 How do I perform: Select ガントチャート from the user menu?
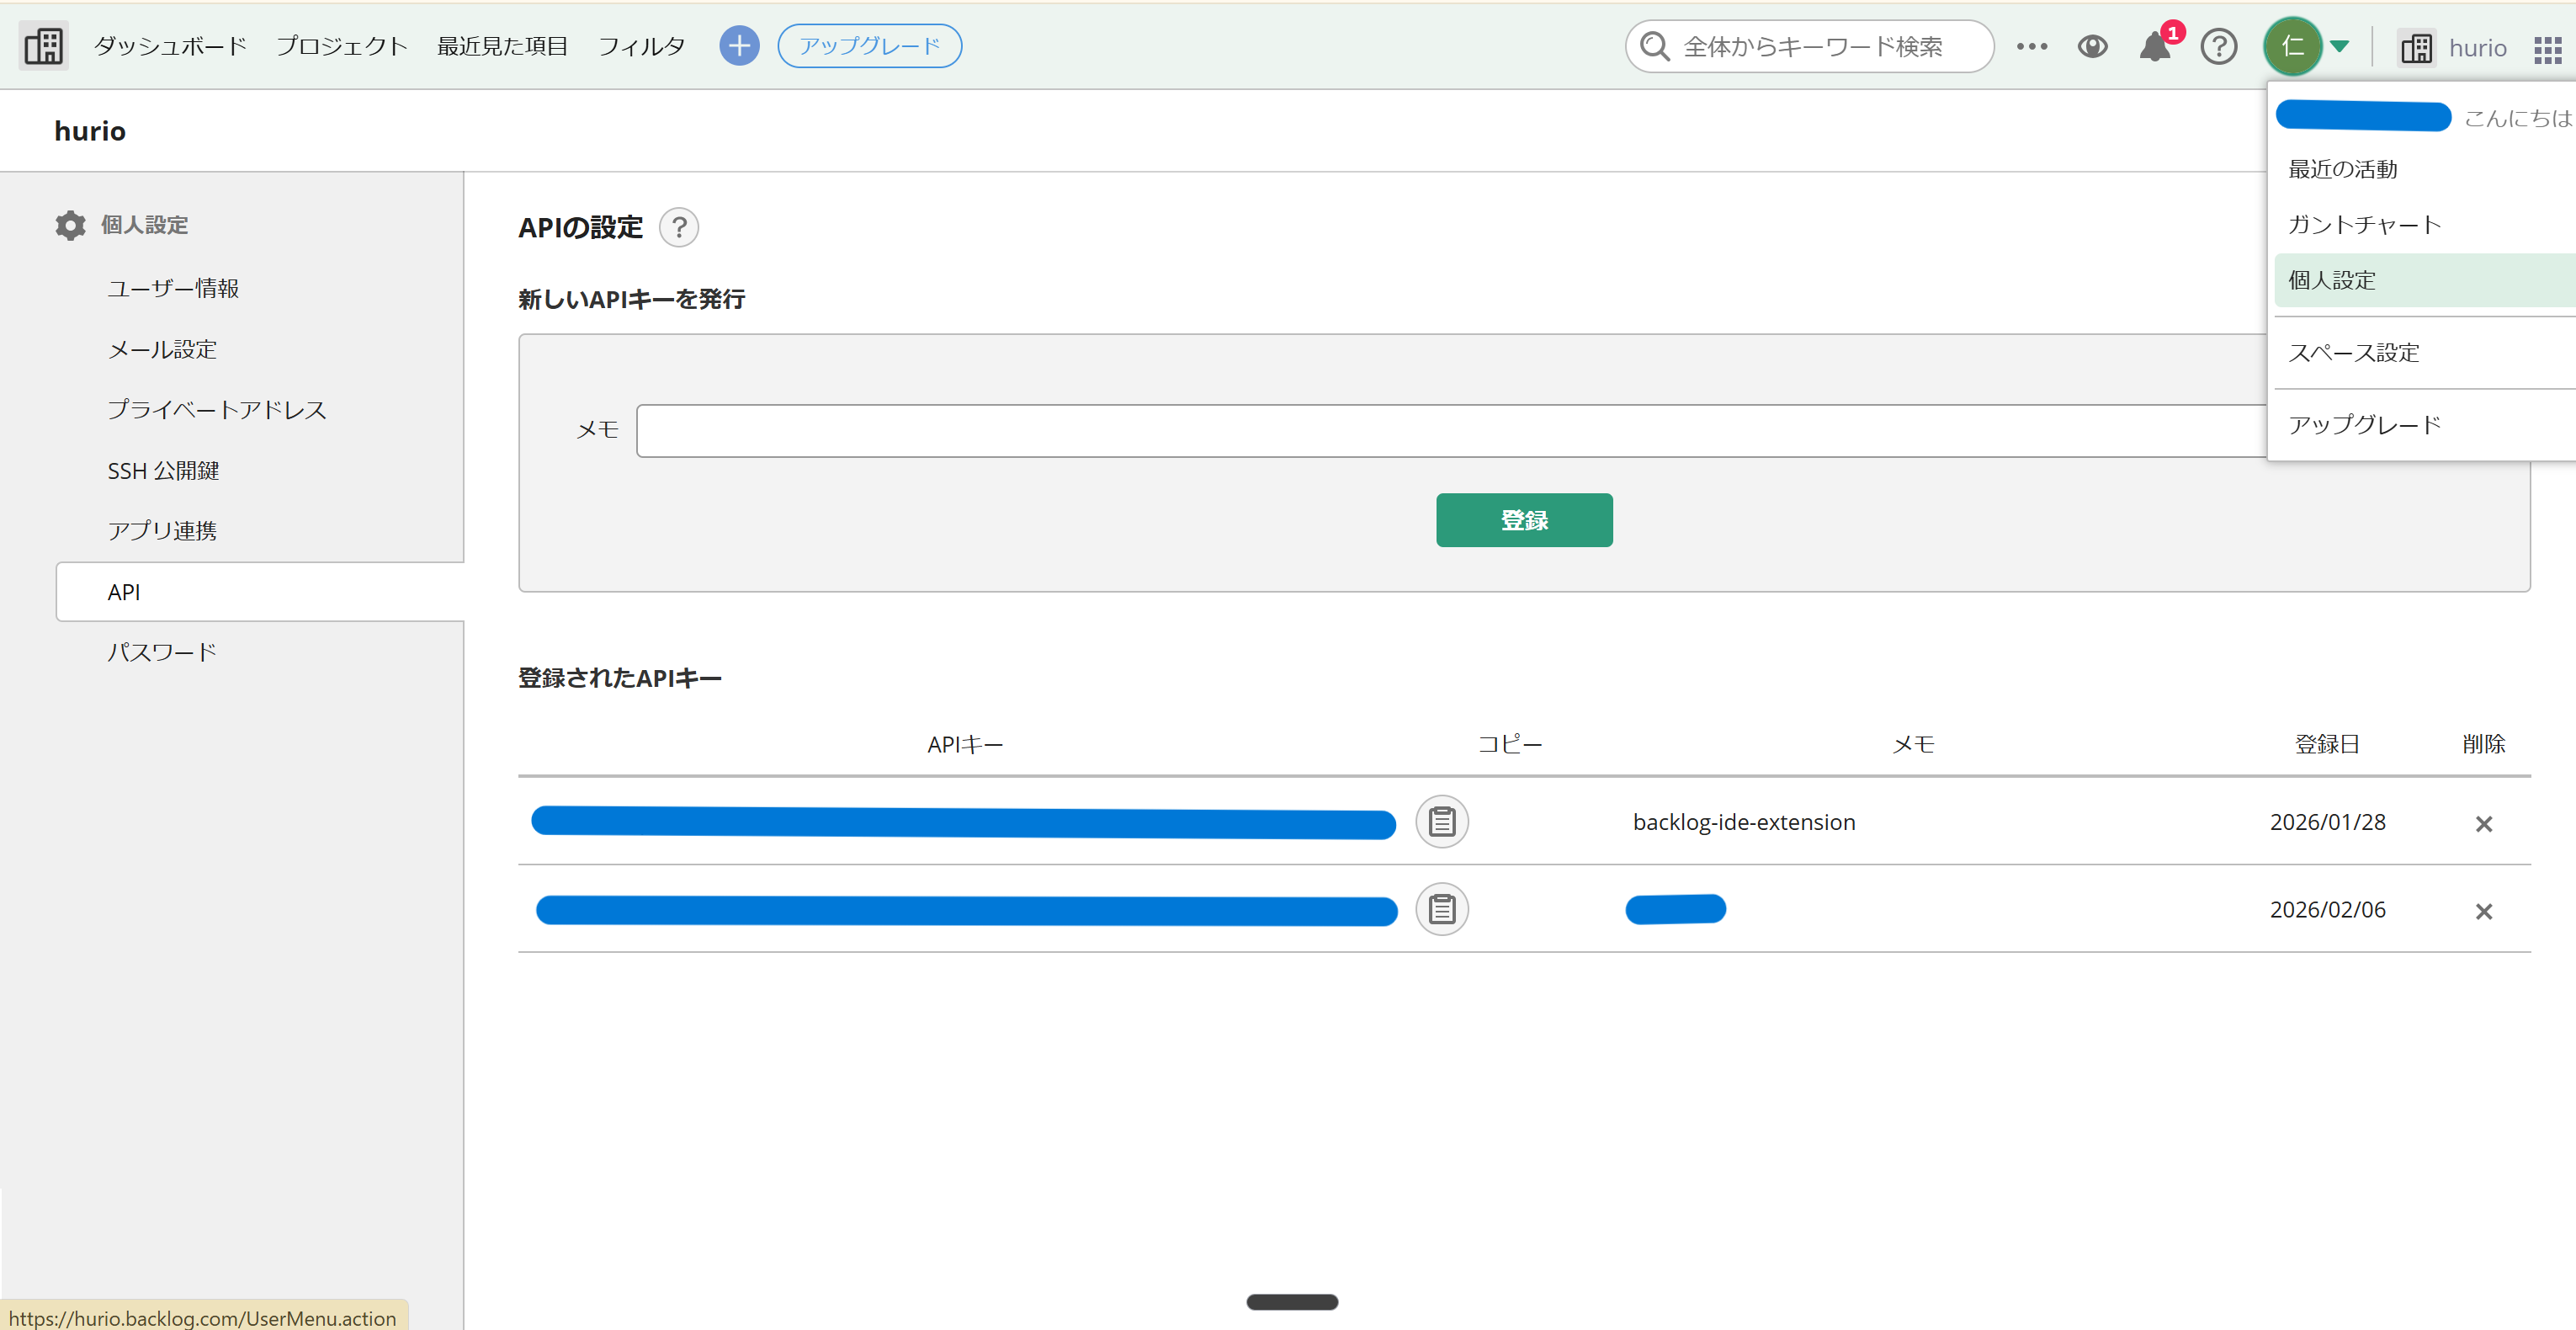[2362, 225]
